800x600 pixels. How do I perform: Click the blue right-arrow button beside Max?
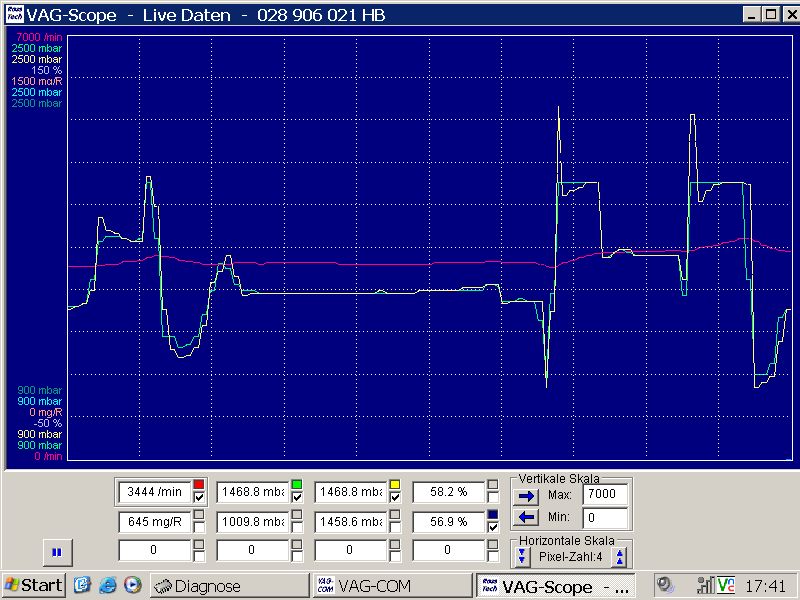click(x=527, y=495)
